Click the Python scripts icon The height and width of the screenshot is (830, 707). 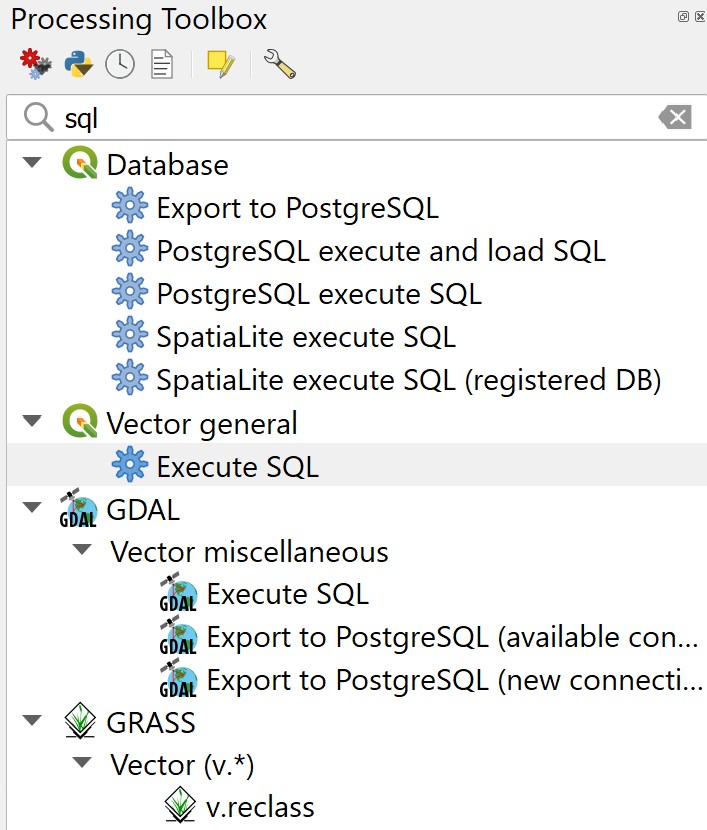[78, 65]
